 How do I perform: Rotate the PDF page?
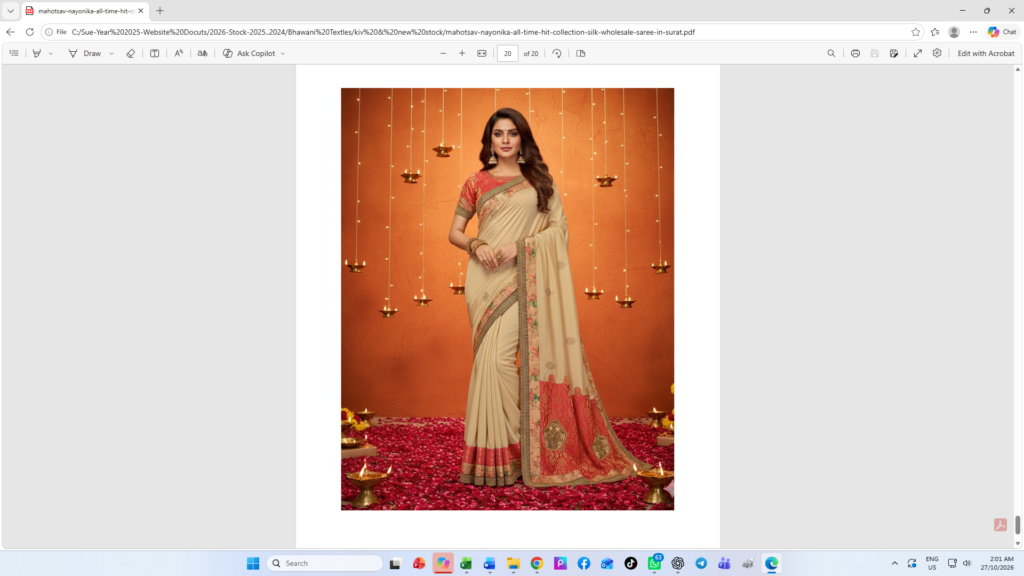pyautogui.click(x=557, y=54)
